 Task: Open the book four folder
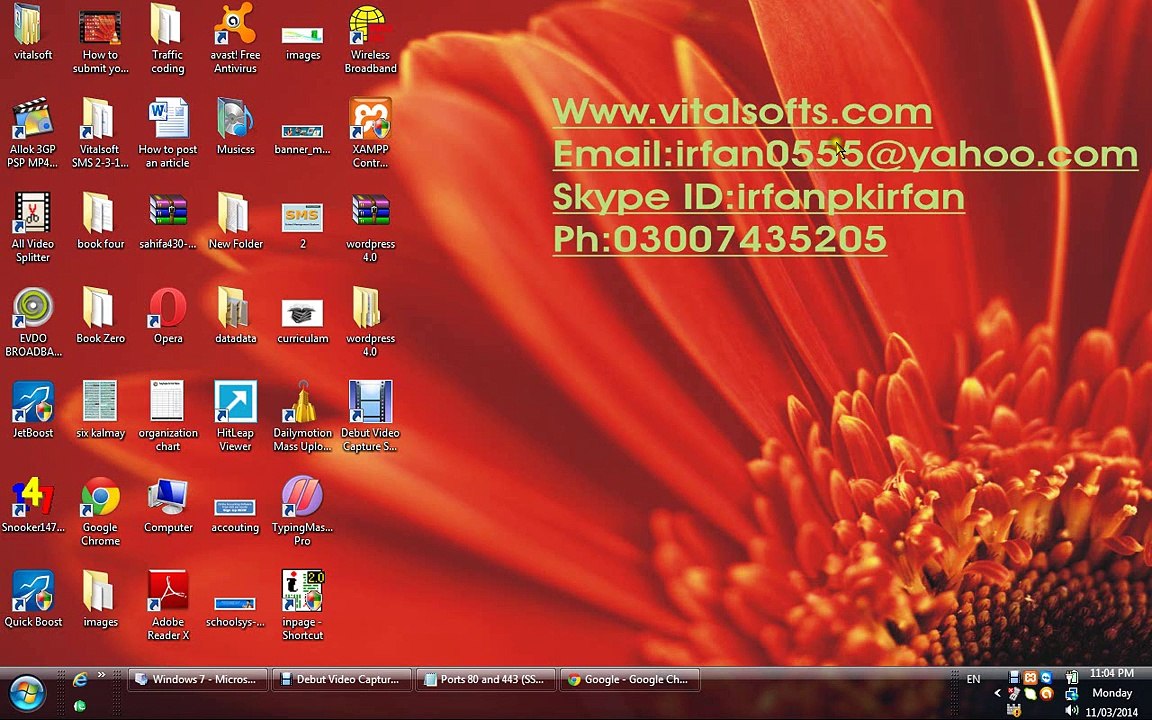coord(100,221)
